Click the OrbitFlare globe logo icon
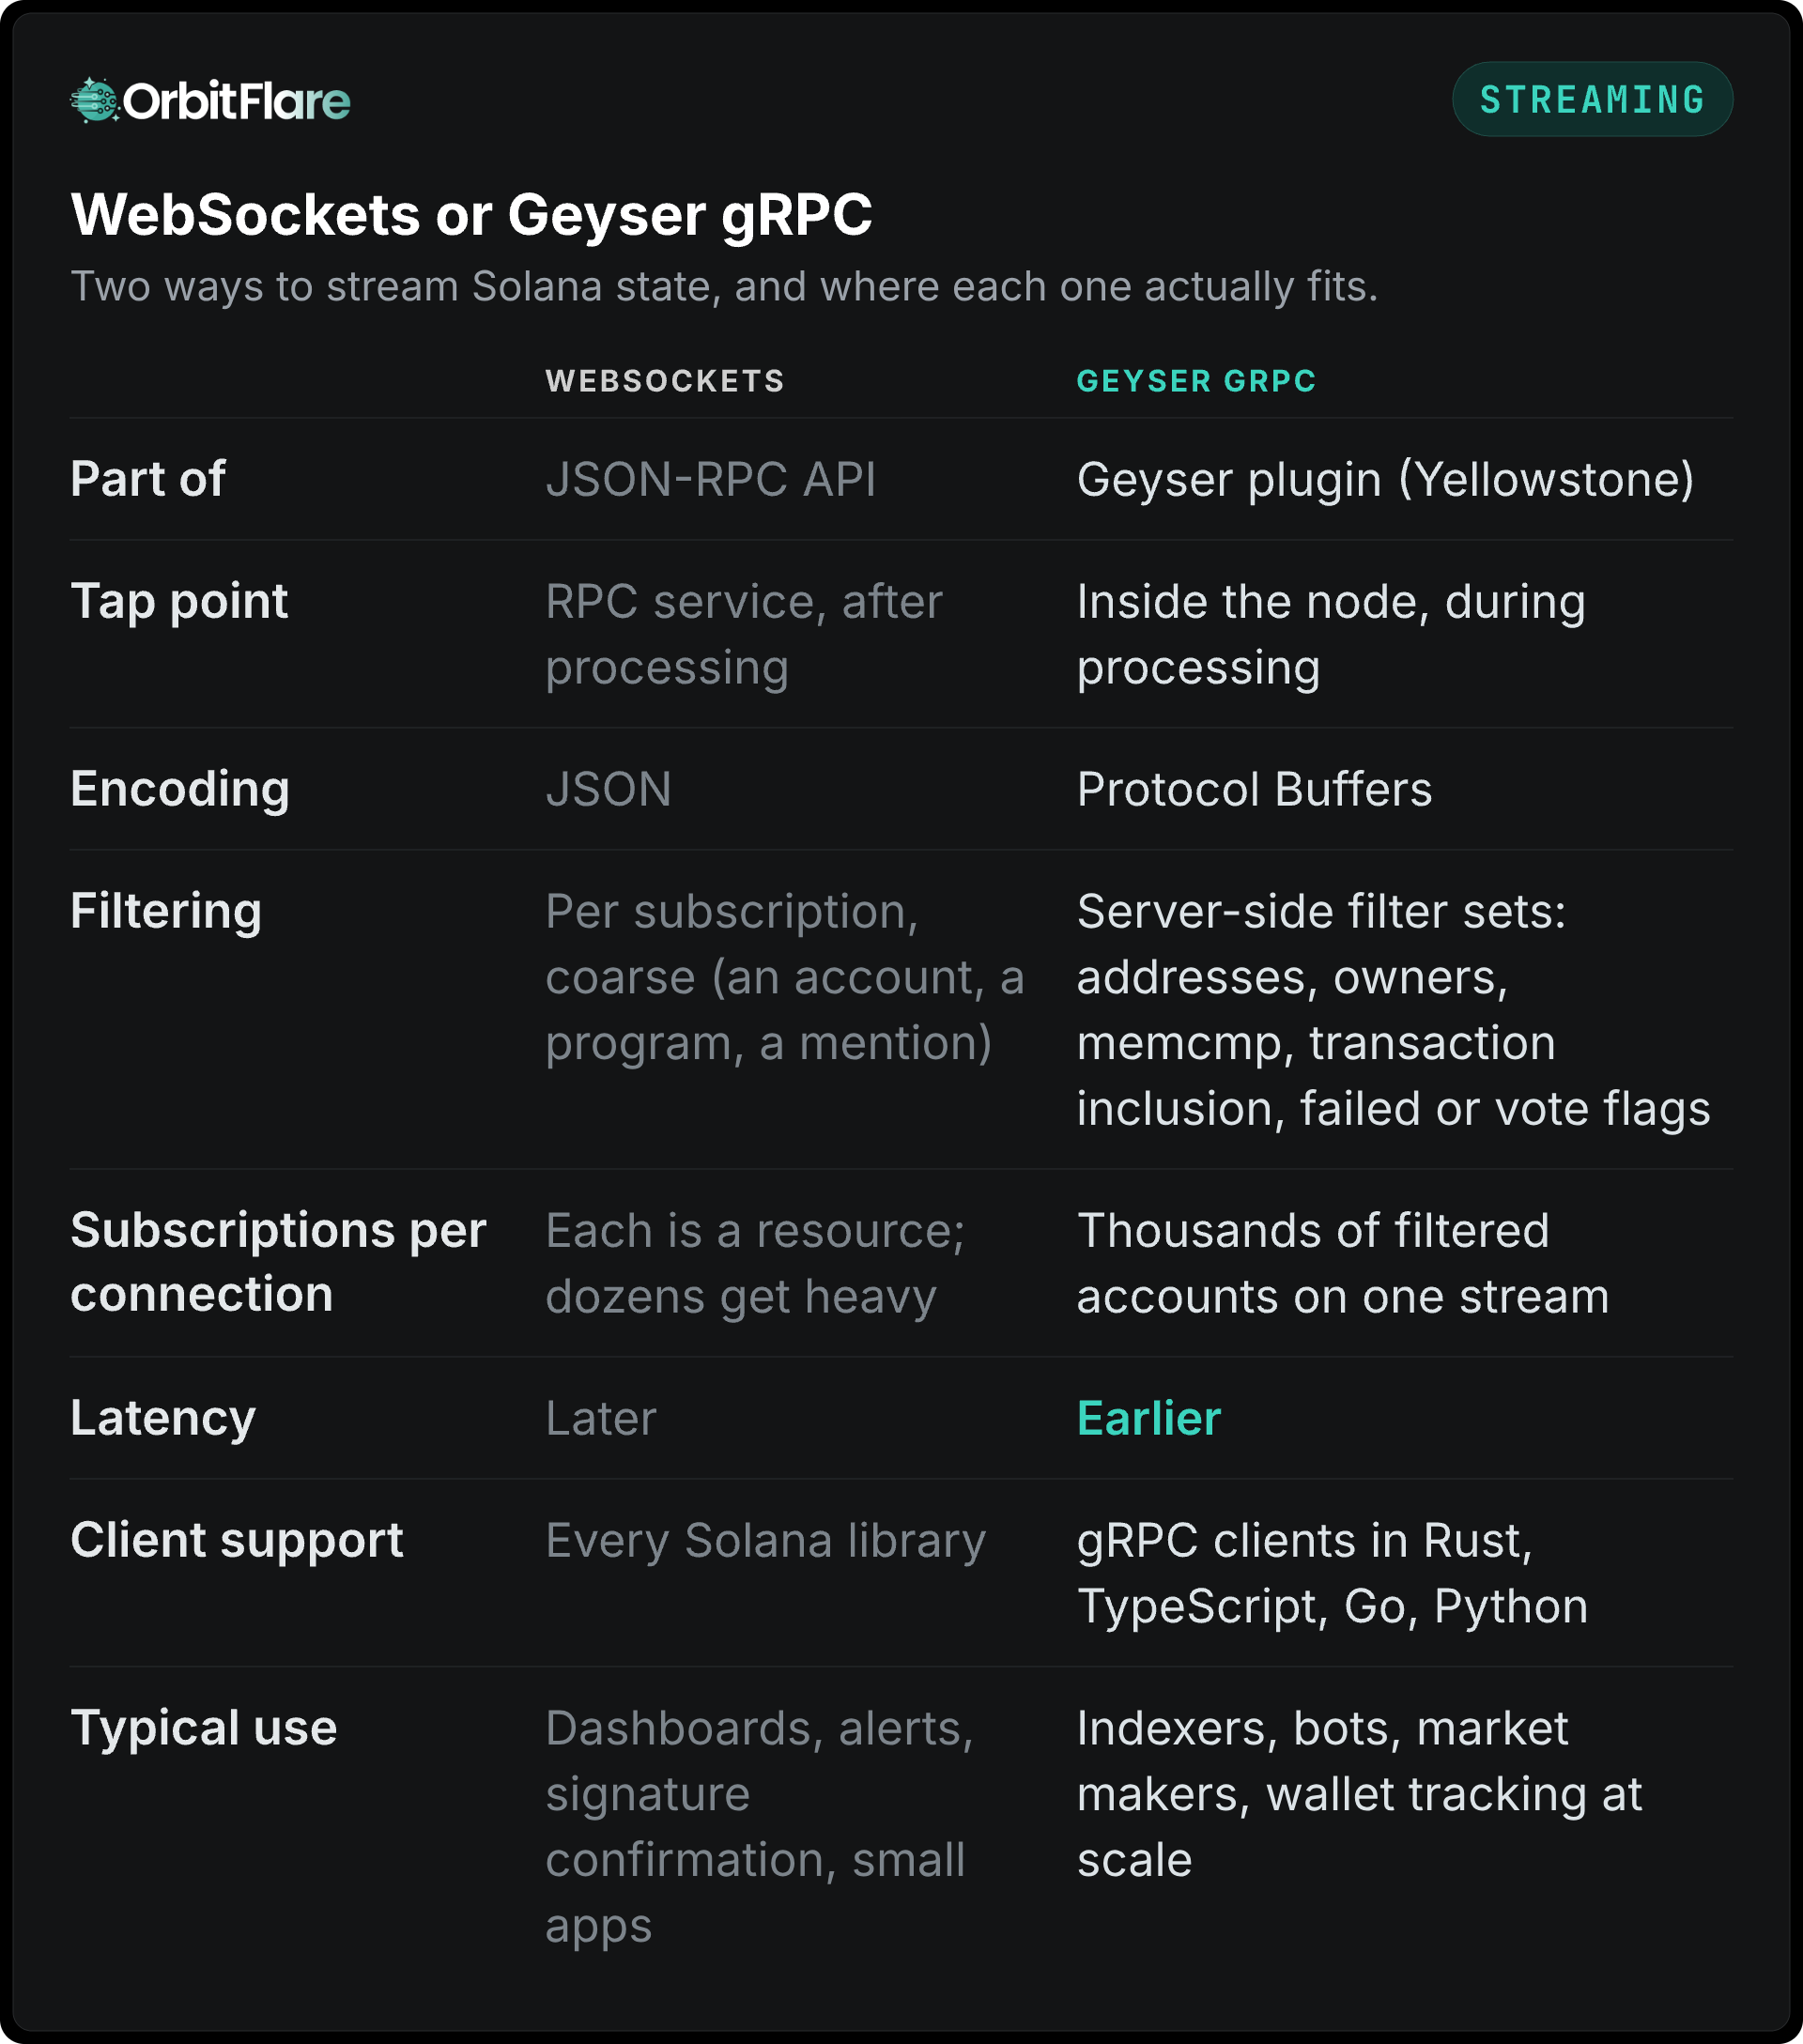The image size is (1803, 2044). (x=96, y=100)
